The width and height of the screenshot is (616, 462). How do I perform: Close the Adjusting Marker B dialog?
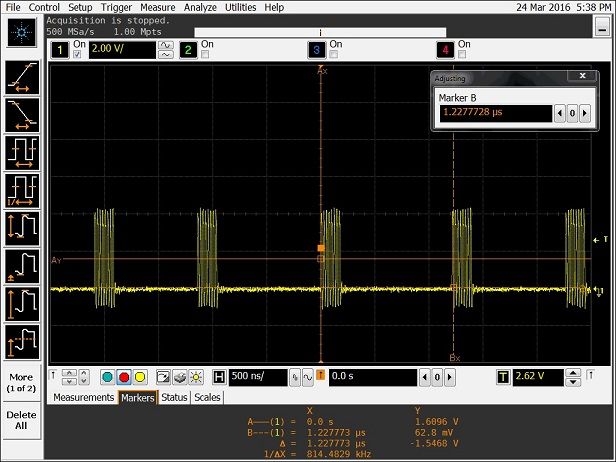582,76
